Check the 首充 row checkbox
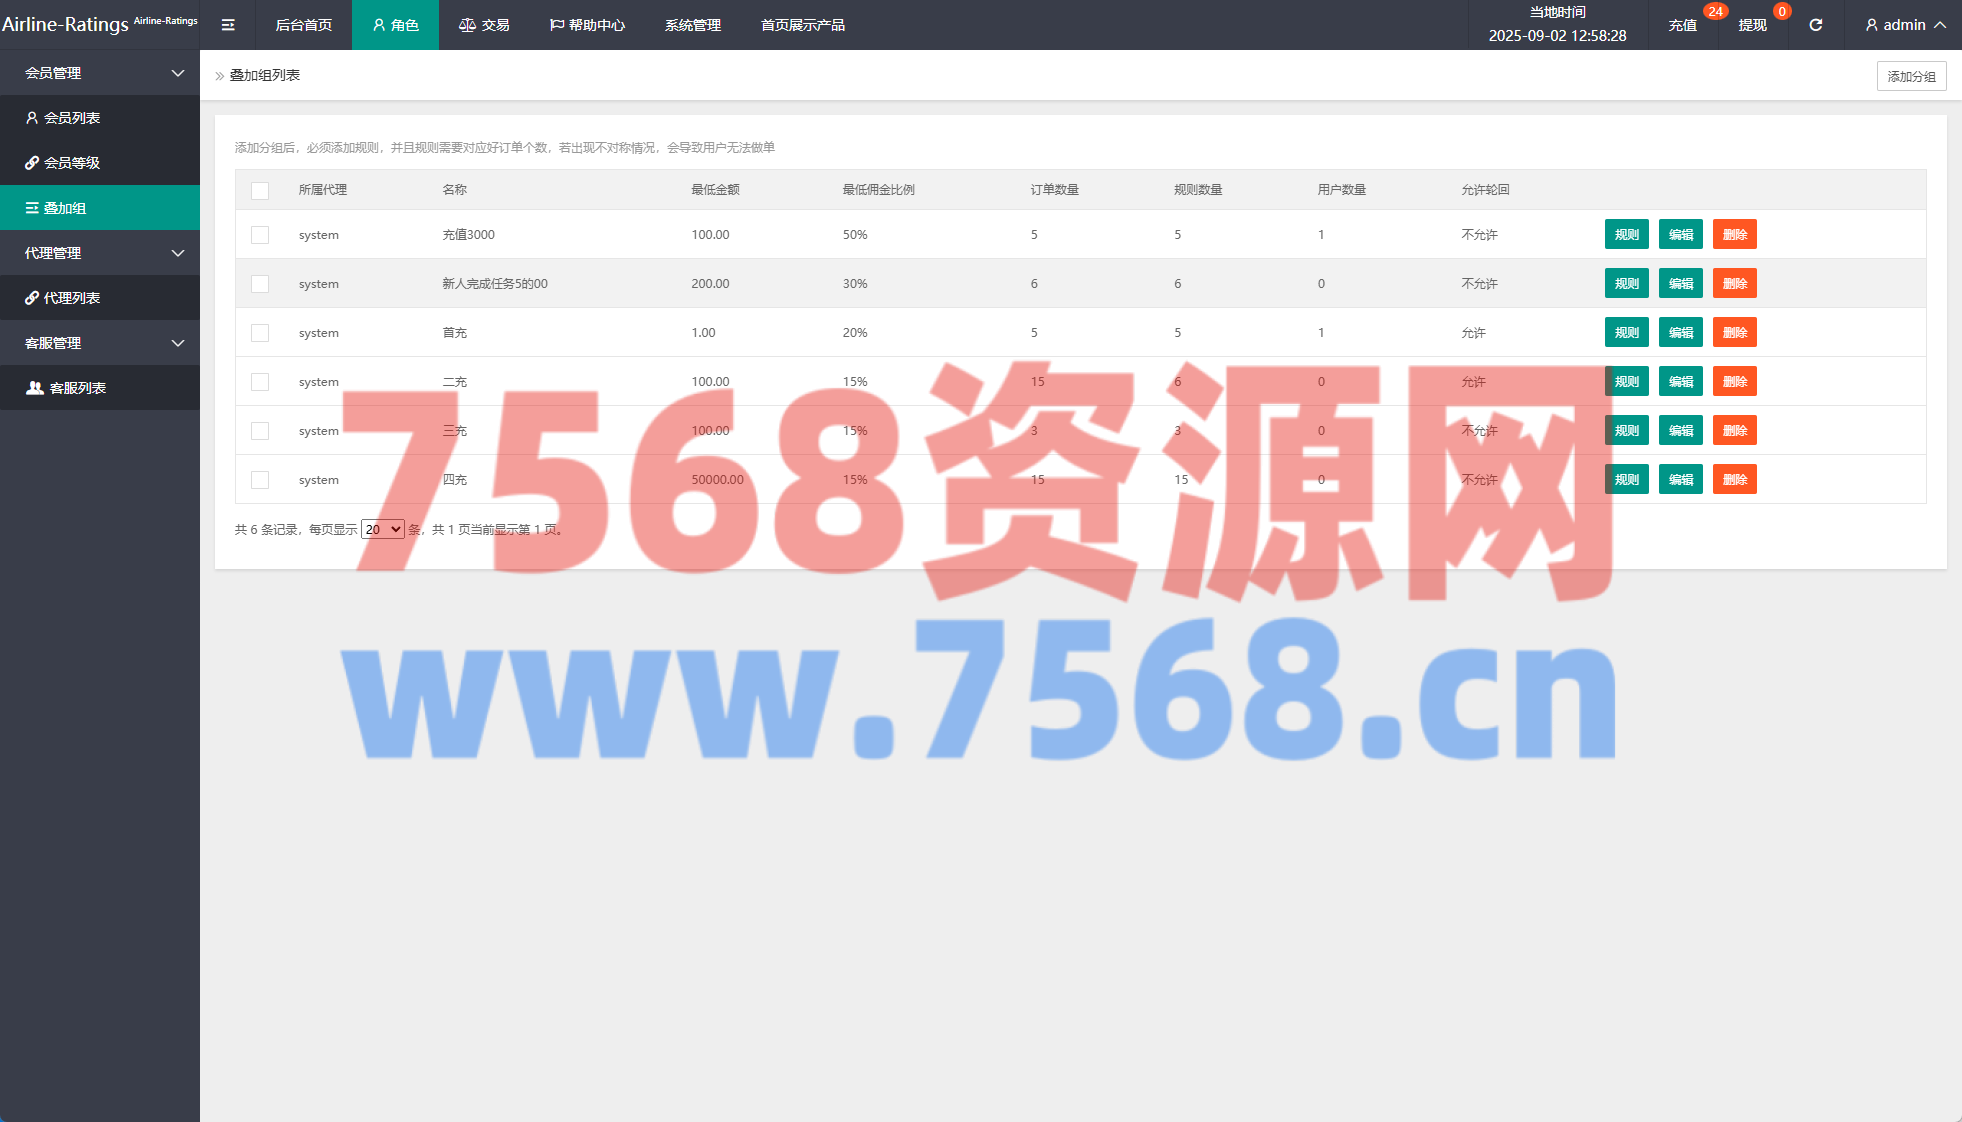The width and height of the screenshot is (1962, 1122). [x=260, y=333]
